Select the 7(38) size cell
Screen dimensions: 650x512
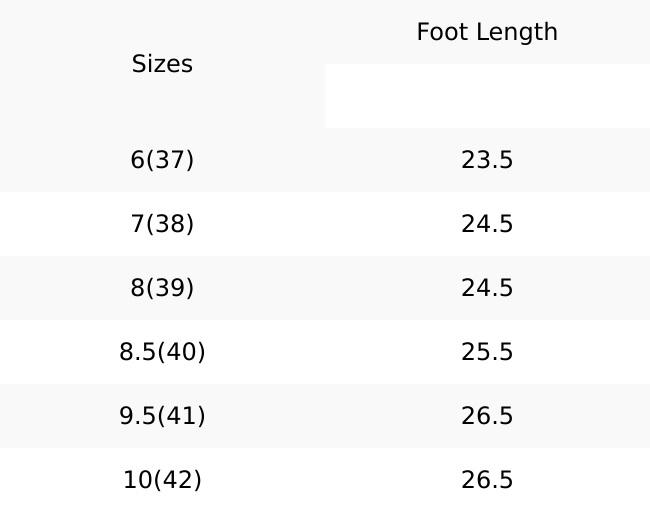pos(162,224)
